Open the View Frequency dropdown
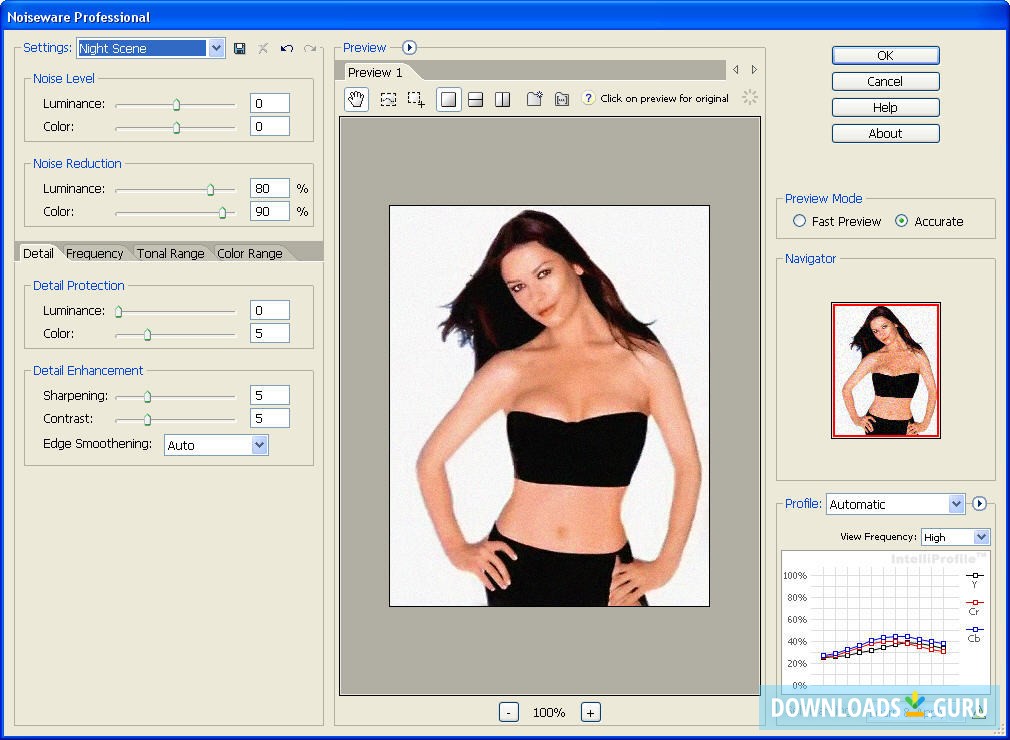Viewport: 1010px width, 740px height. pos(980,537)
